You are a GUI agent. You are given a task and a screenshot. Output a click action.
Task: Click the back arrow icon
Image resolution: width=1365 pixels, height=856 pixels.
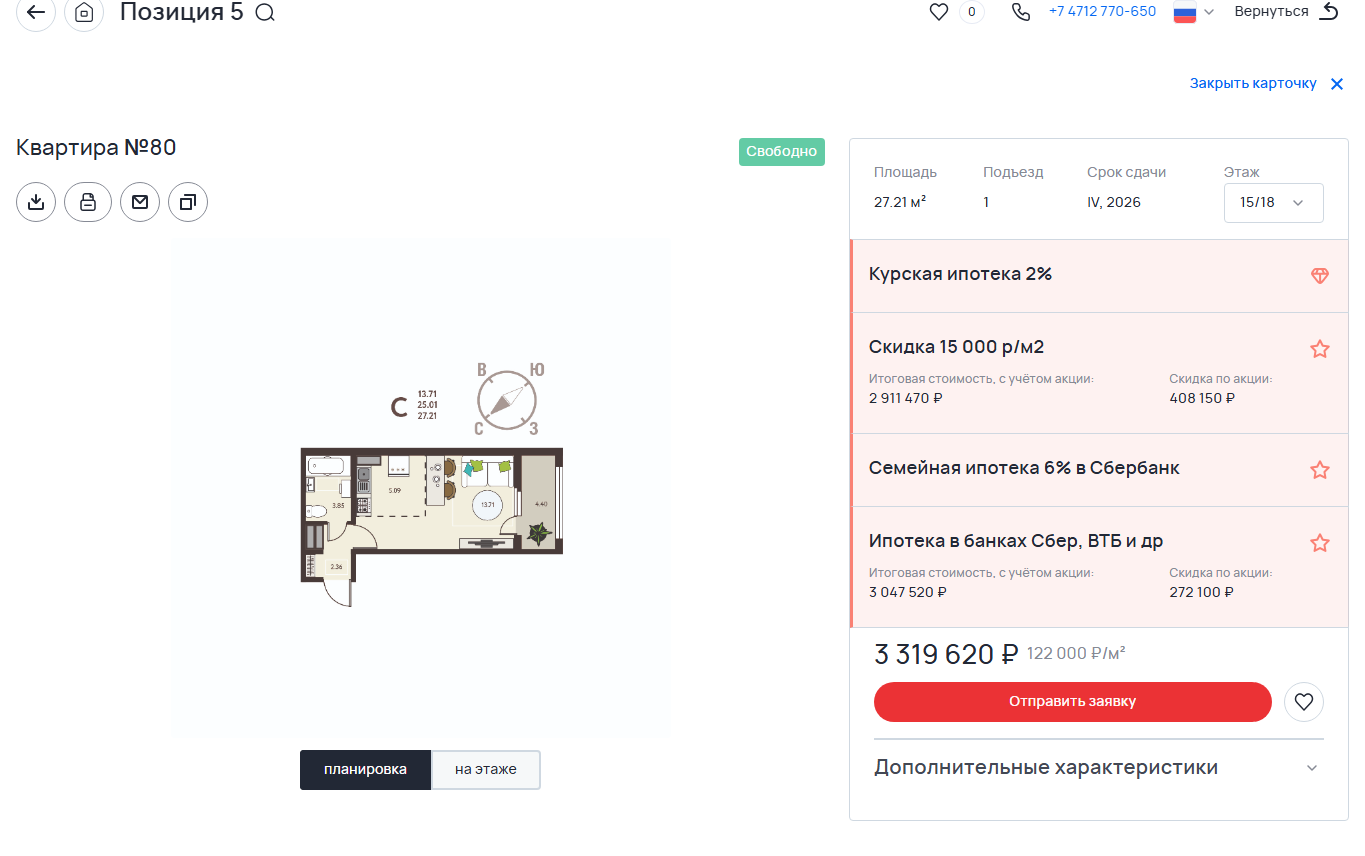(x=36, y=13)
